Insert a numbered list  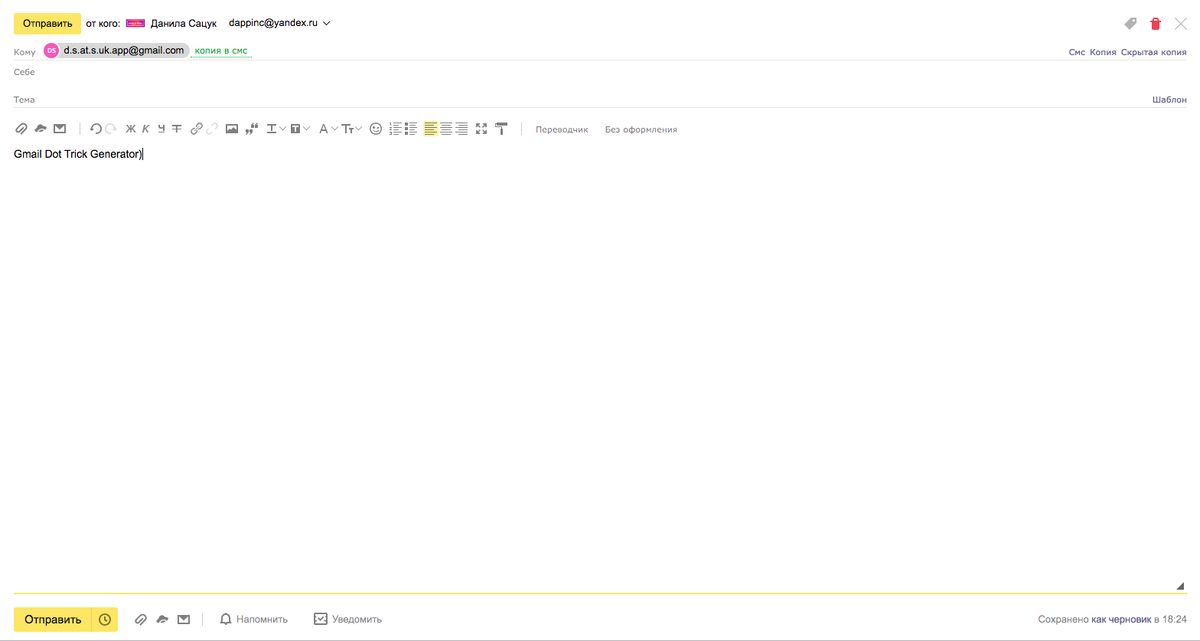tap(396, 129)
